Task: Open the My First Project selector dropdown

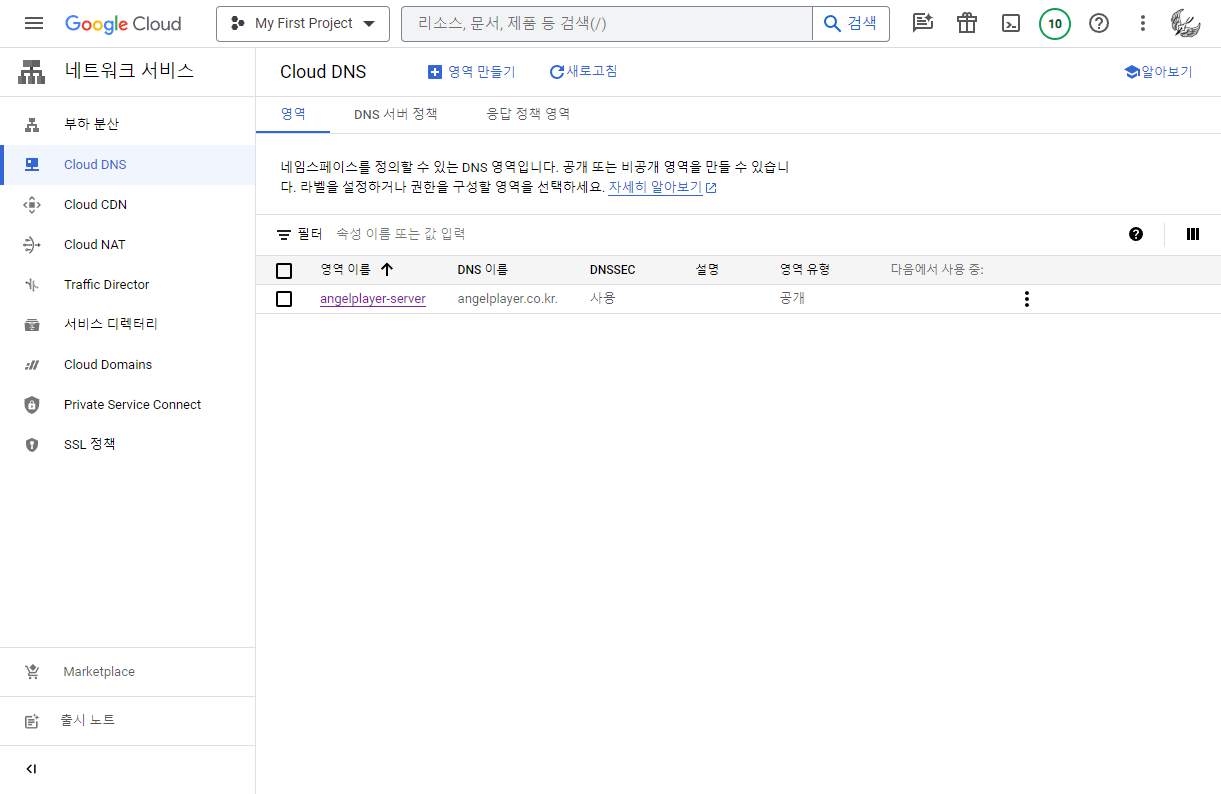Action: (x=302, y=23)
